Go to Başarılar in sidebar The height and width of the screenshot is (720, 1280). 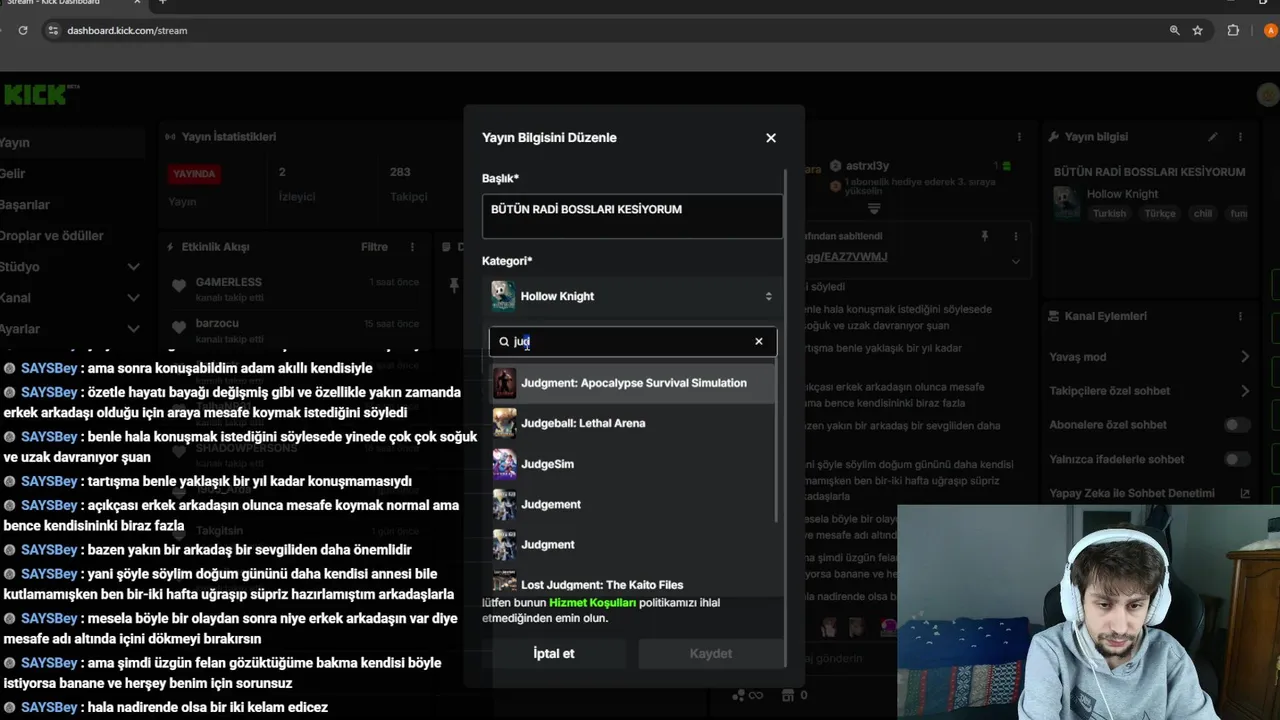click(x=25, y=205)
